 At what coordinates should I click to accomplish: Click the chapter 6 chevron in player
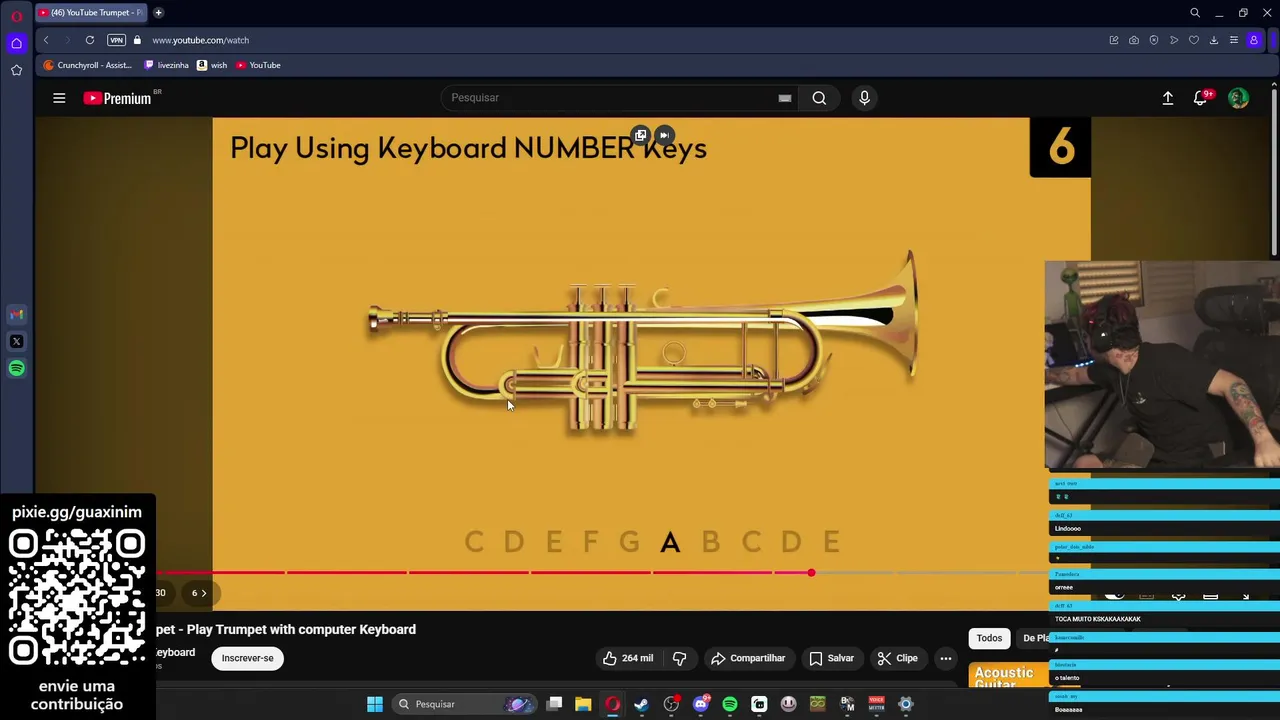[x=200, y=593]
